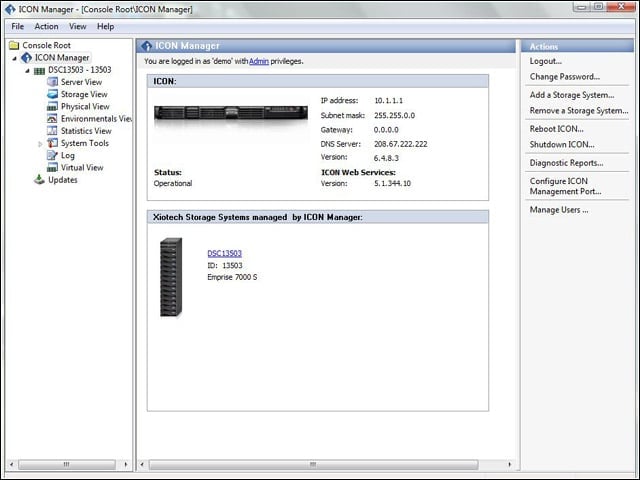Click the ICON Manager header logo icon
This screenshot has height=480, width=640.
[147, 46]
